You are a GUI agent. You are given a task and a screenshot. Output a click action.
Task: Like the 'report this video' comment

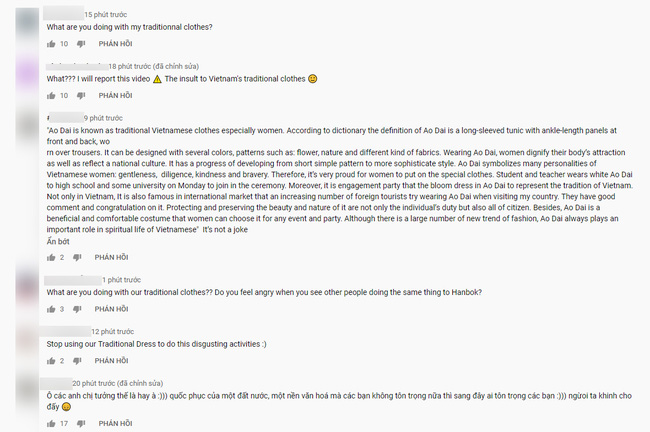click(51, 96)
